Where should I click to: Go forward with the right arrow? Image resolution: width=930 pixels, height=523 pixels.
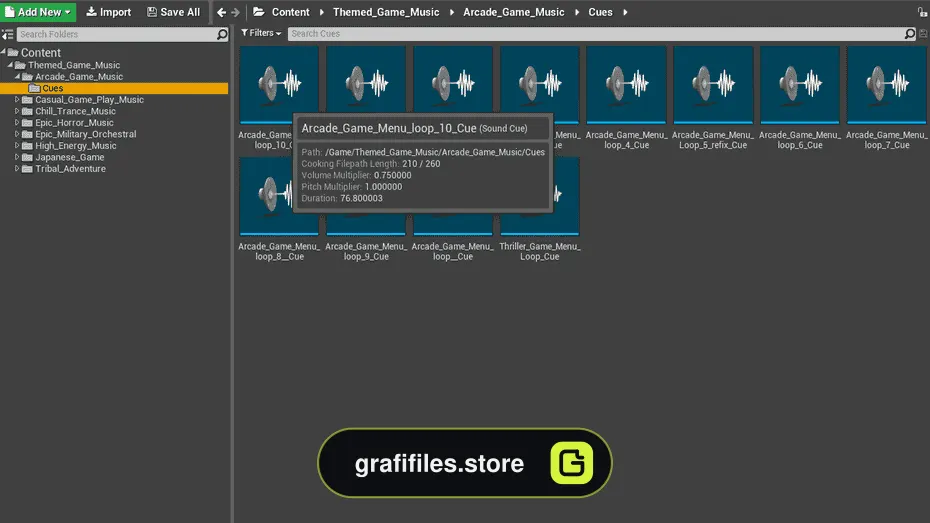coord(235,12)
